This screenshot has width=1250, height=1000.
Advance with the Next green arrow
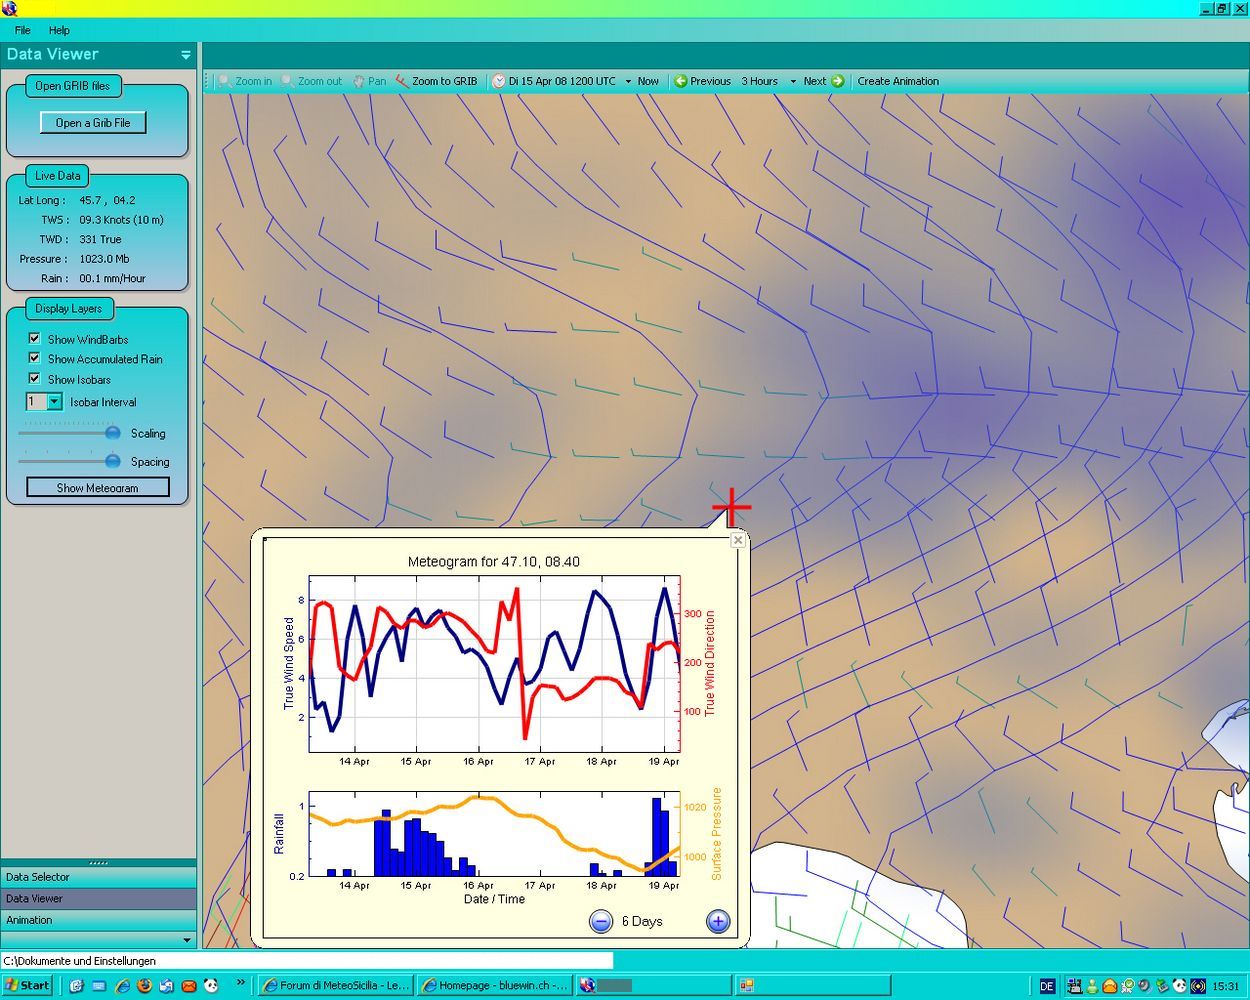click(838, 81)
